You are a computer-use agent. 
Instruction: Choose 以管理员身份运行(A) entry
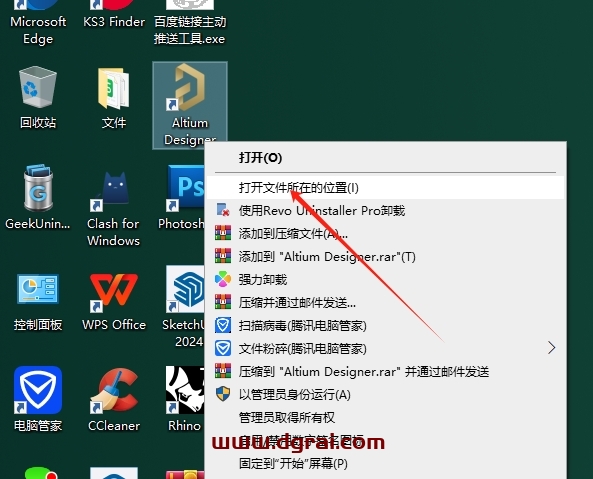385,395
